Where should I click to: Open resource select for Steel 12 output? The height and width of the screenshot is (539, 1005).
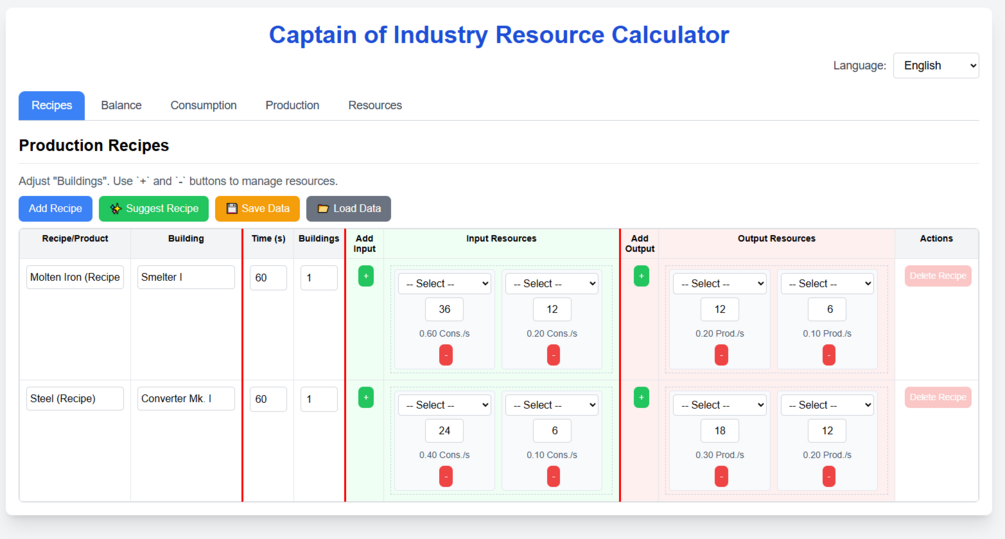pos(827,405)
